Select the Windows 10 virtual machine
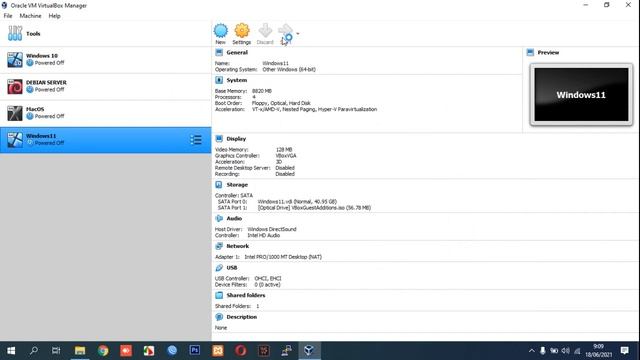This screenshot has width=640, height=360. 105,60
